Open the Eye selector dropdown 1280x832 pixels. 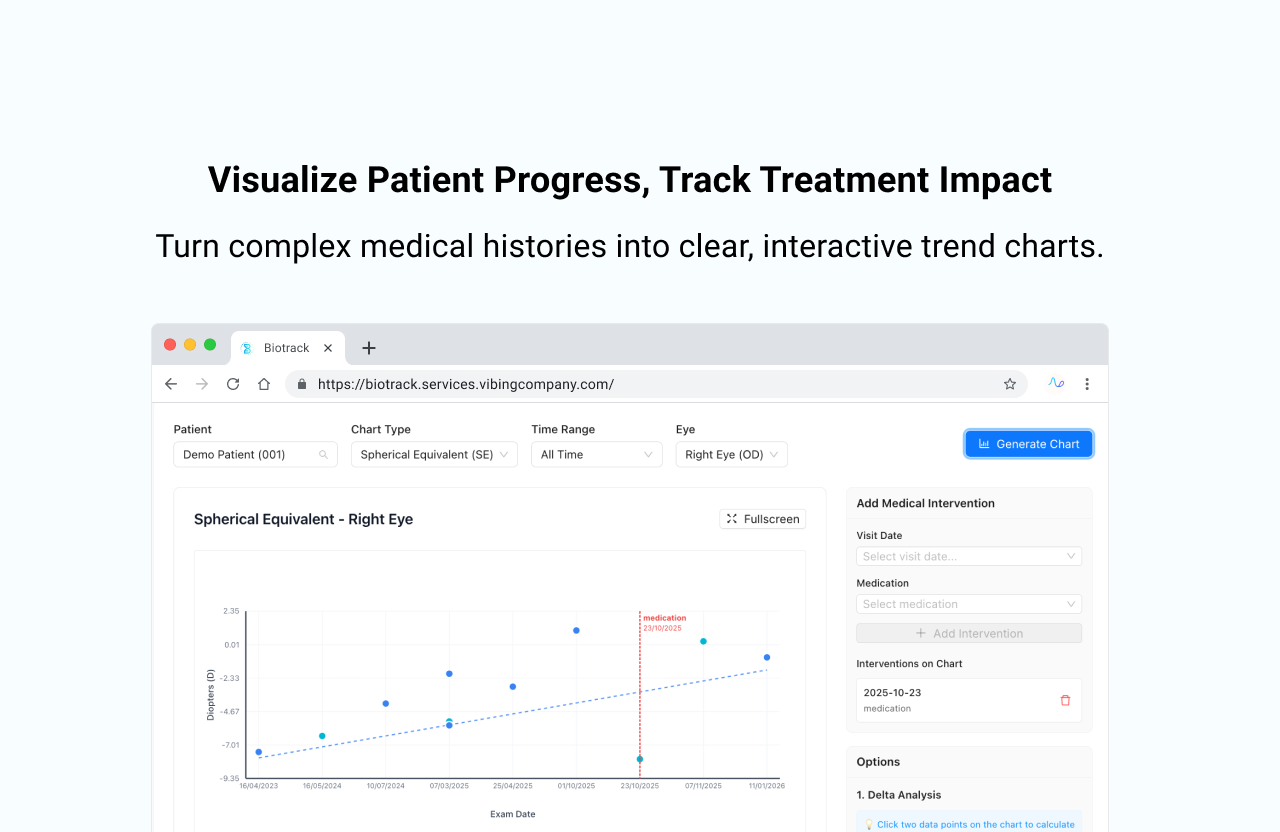pos(731,454)
